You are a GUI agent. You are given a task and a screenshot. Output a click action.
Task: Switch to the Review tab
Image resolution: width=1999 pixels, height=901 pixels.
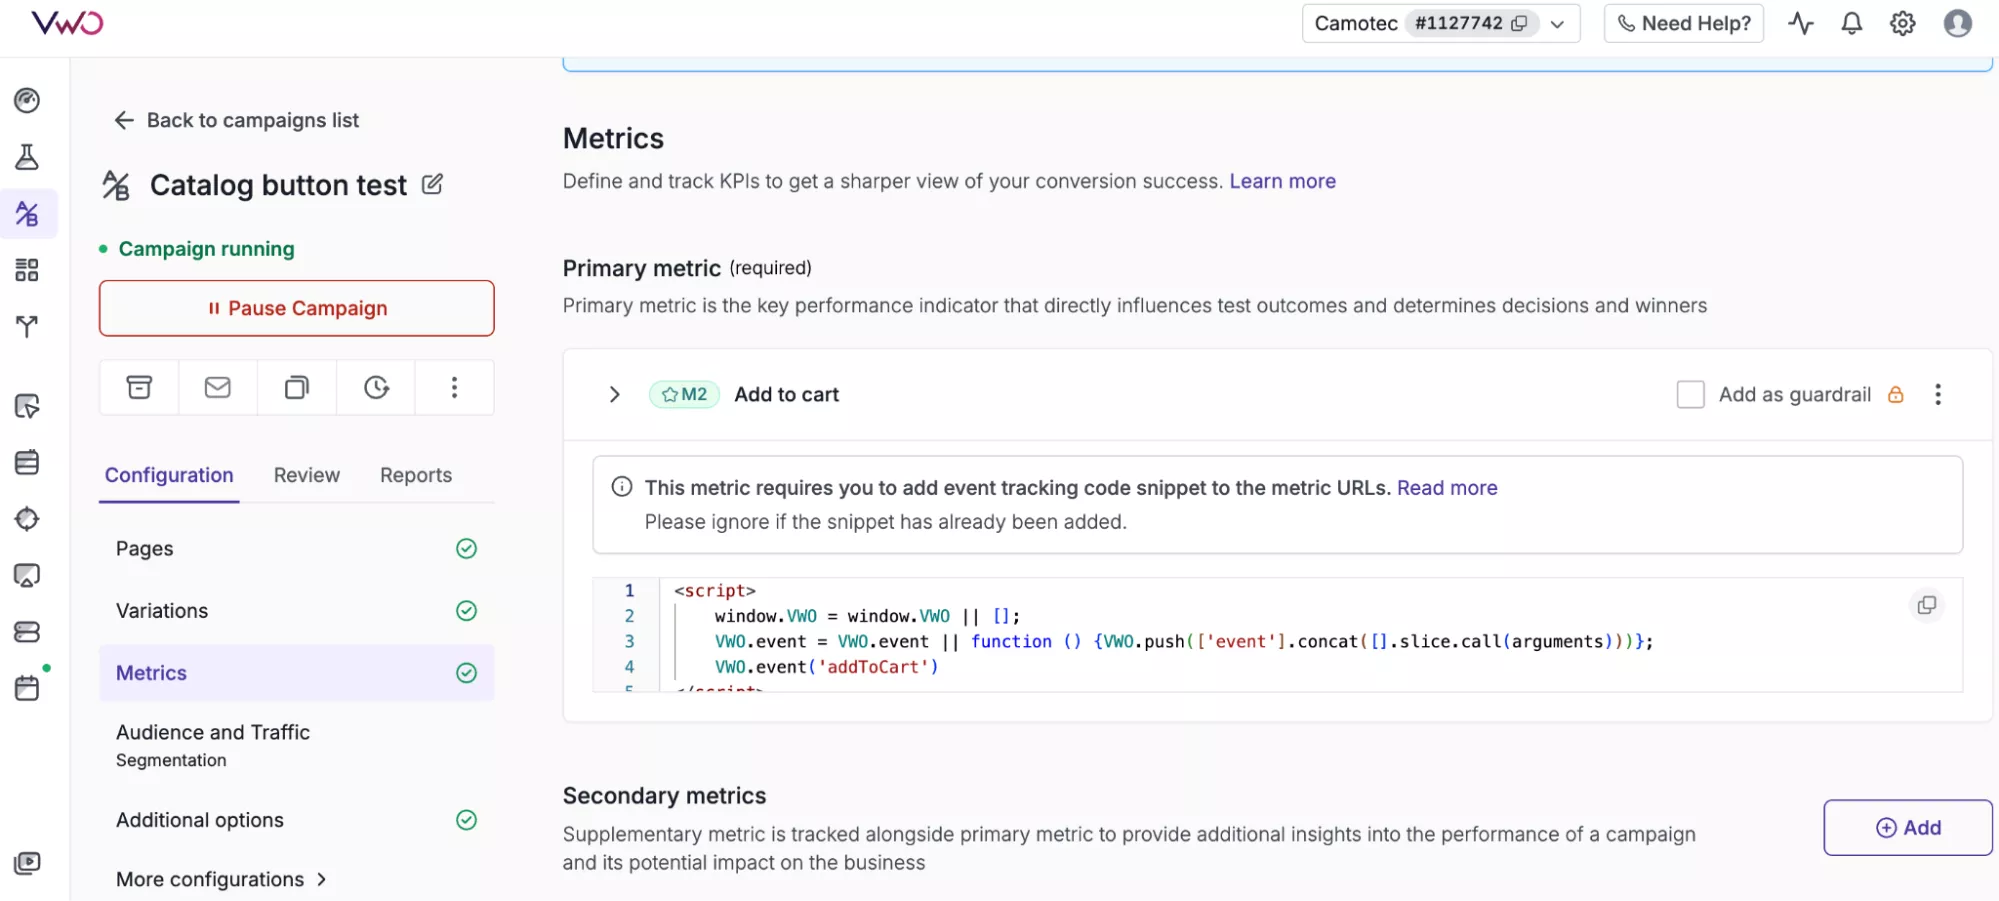306,475
